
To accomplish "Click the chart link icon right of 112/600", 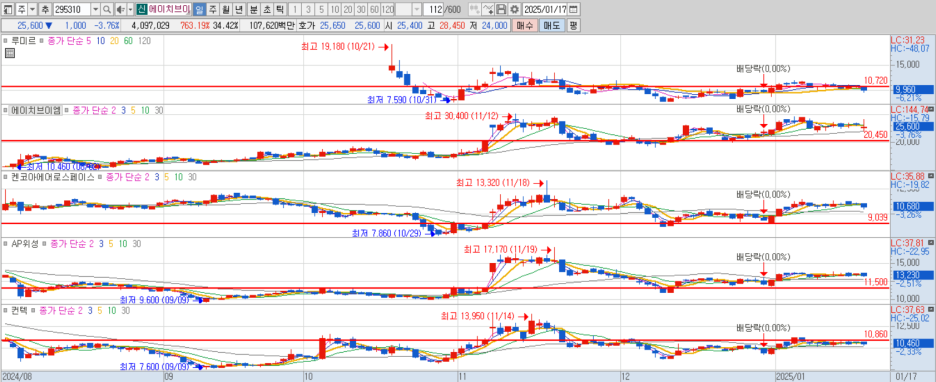I will [475, 10].
